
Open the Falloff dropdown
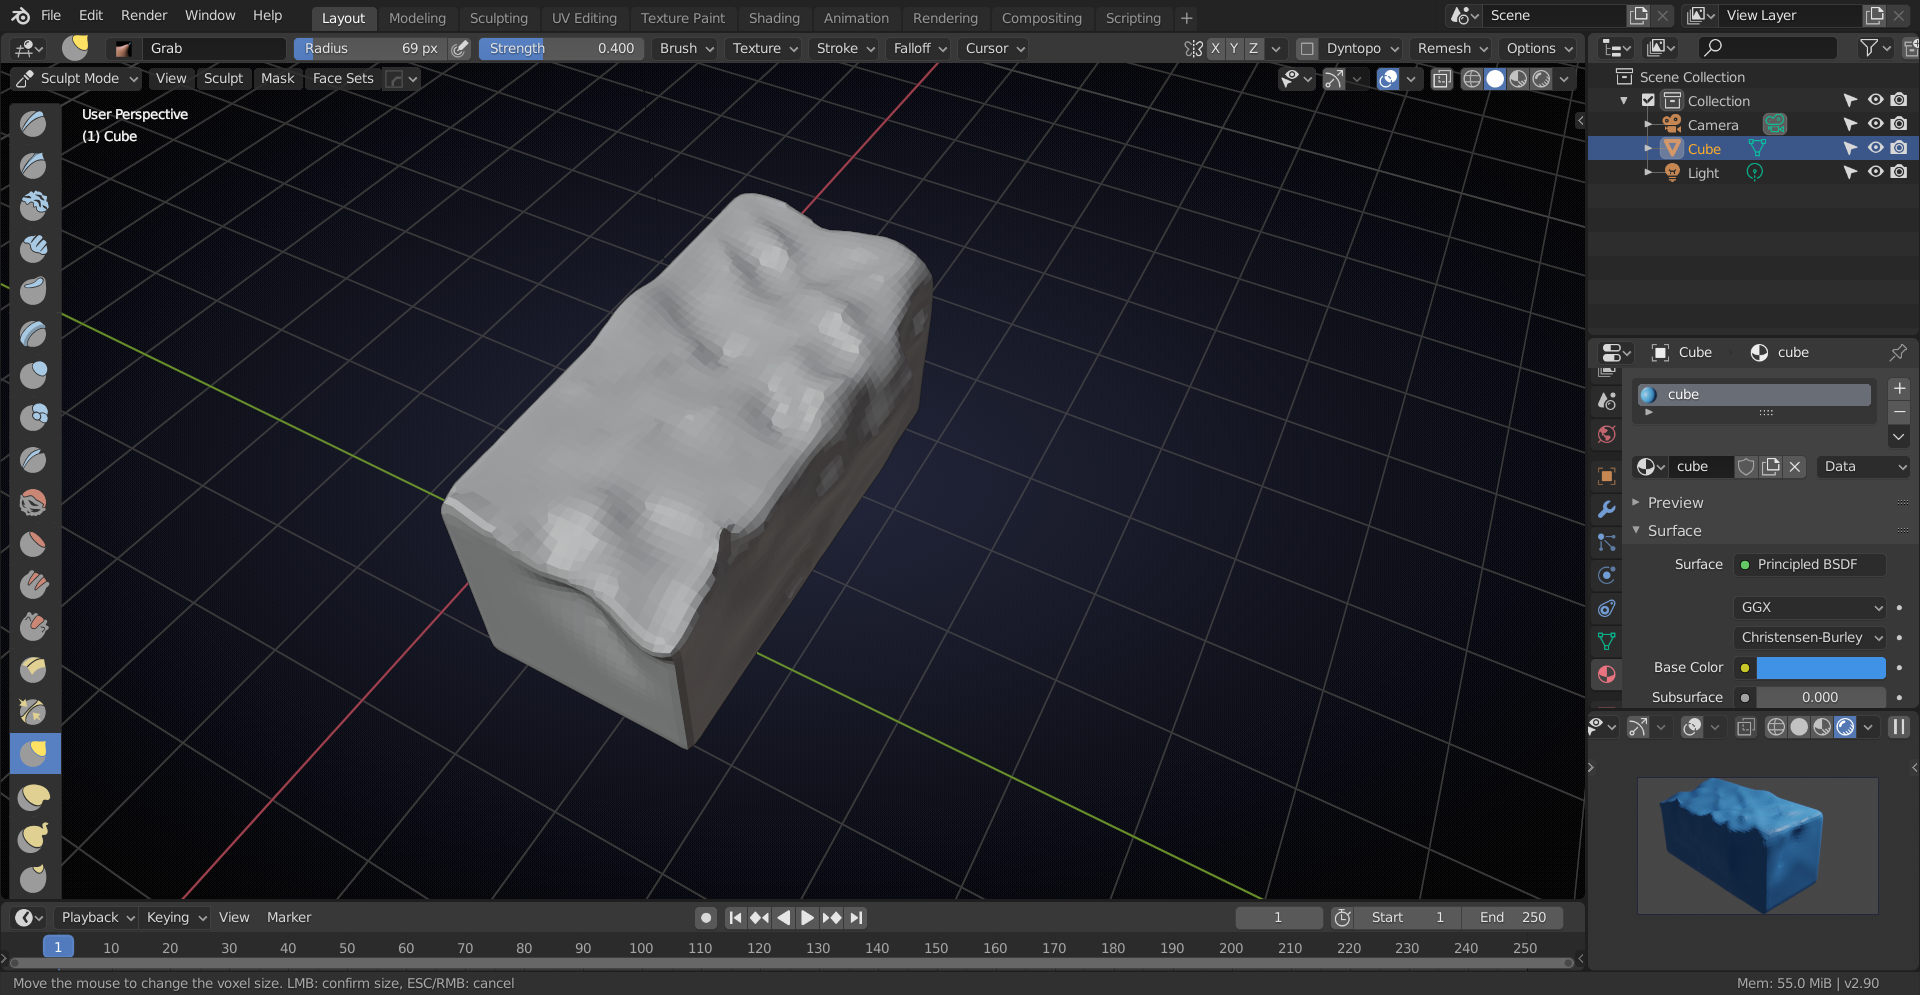point(920,48)
